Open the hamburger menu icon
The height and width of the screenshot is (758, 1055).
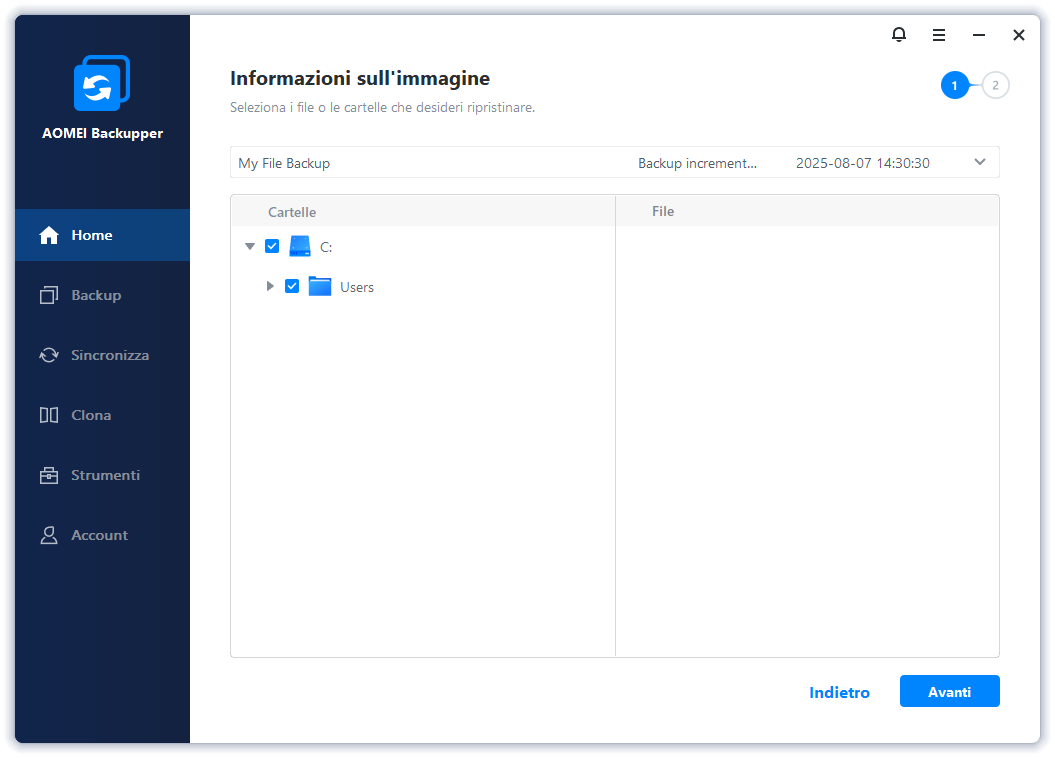click(939, 35)
